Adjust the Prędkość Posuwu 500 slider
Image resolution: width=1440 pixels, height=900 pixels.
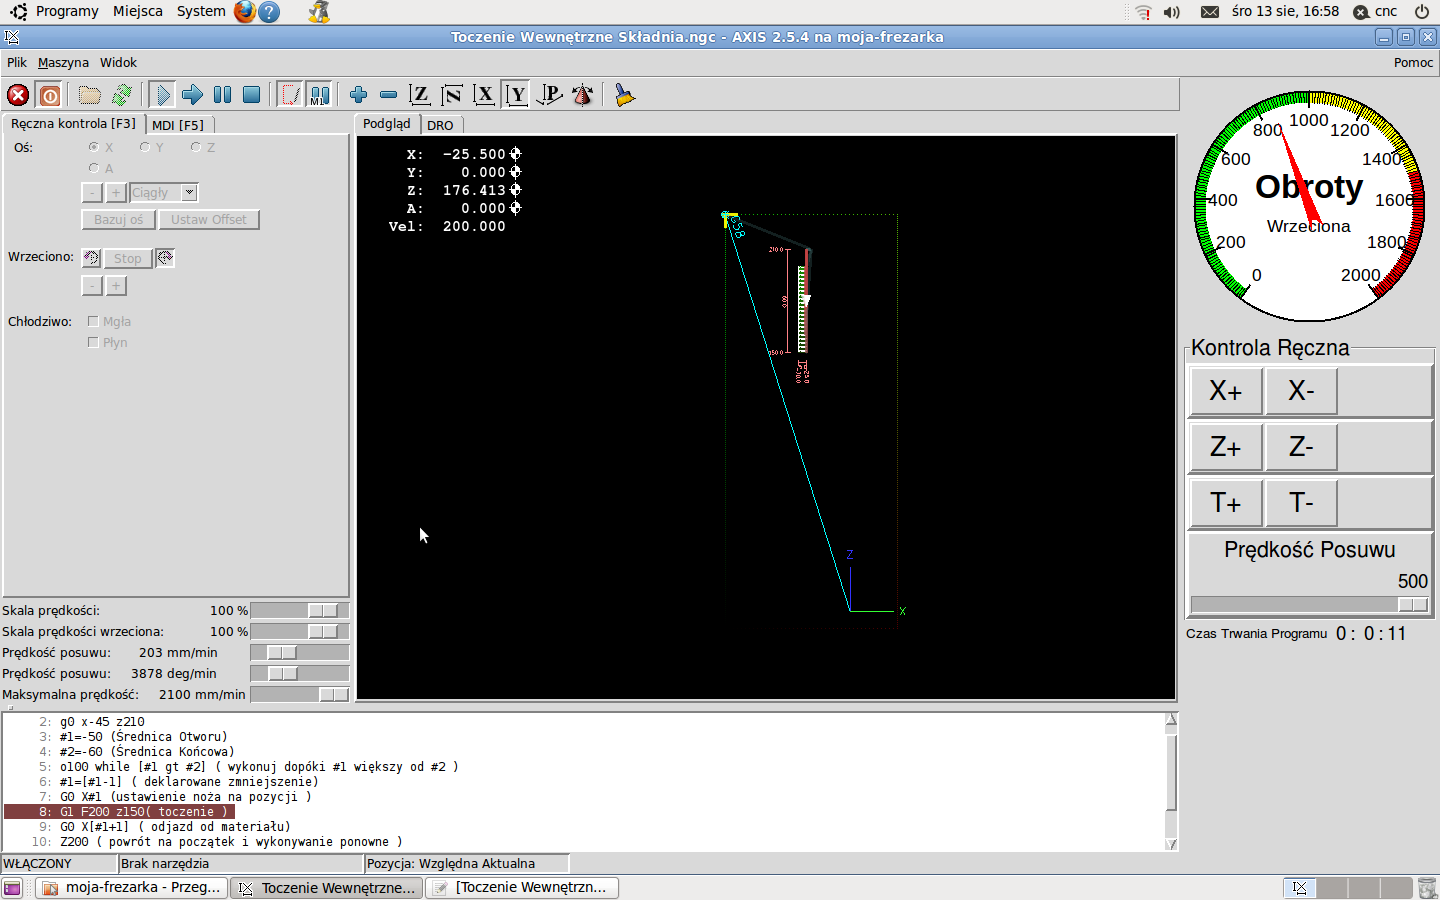[1310, 604]
